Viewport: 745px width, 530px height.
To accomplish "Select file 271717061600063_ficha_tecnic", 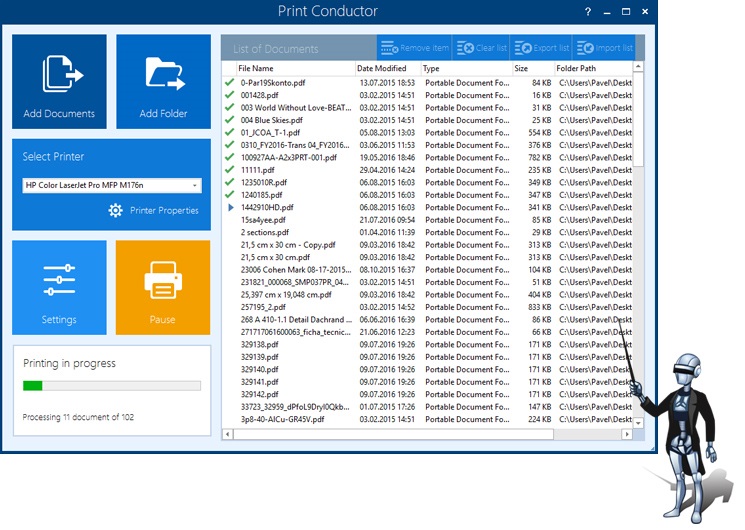I will click(x=296, y=332).
